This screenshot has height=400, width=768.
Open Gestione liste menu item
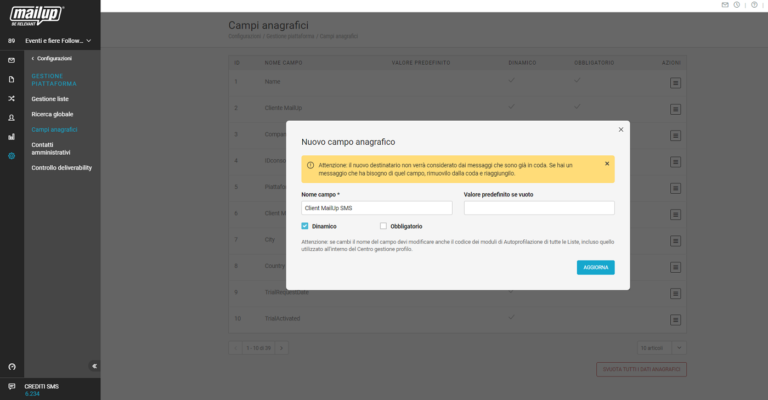pyautogui.click(x=50, y=99)
